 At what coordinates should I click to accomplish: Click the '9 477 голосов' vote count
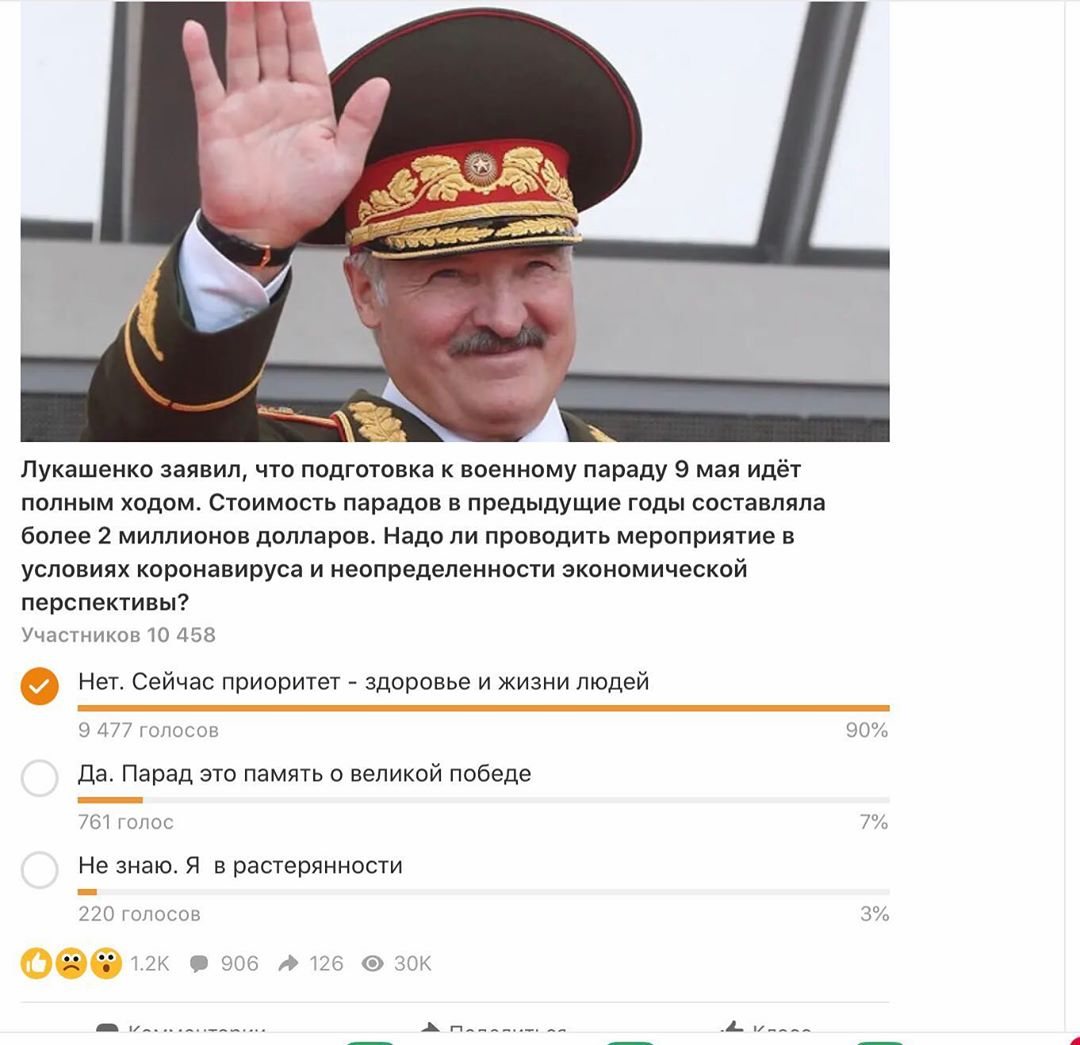pos(148,730)
